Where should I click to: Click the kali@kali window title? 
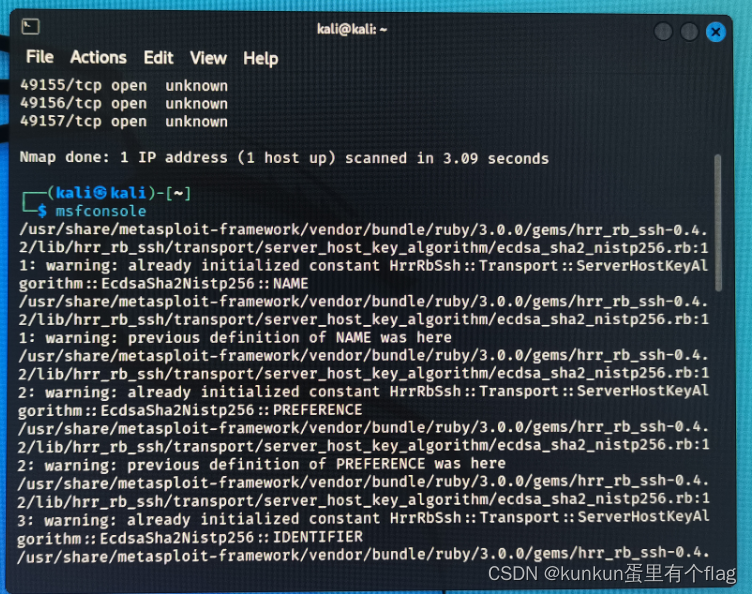coord(352,30)
